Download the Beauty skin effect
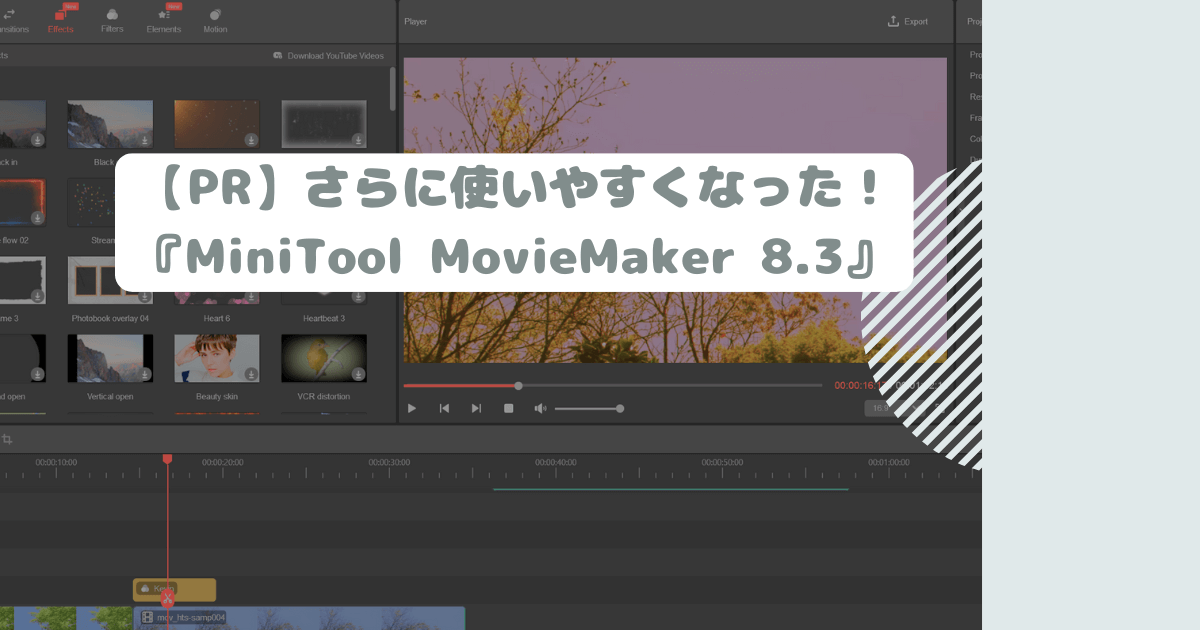This screenshot has width=1200, height=630. (251, 374)
